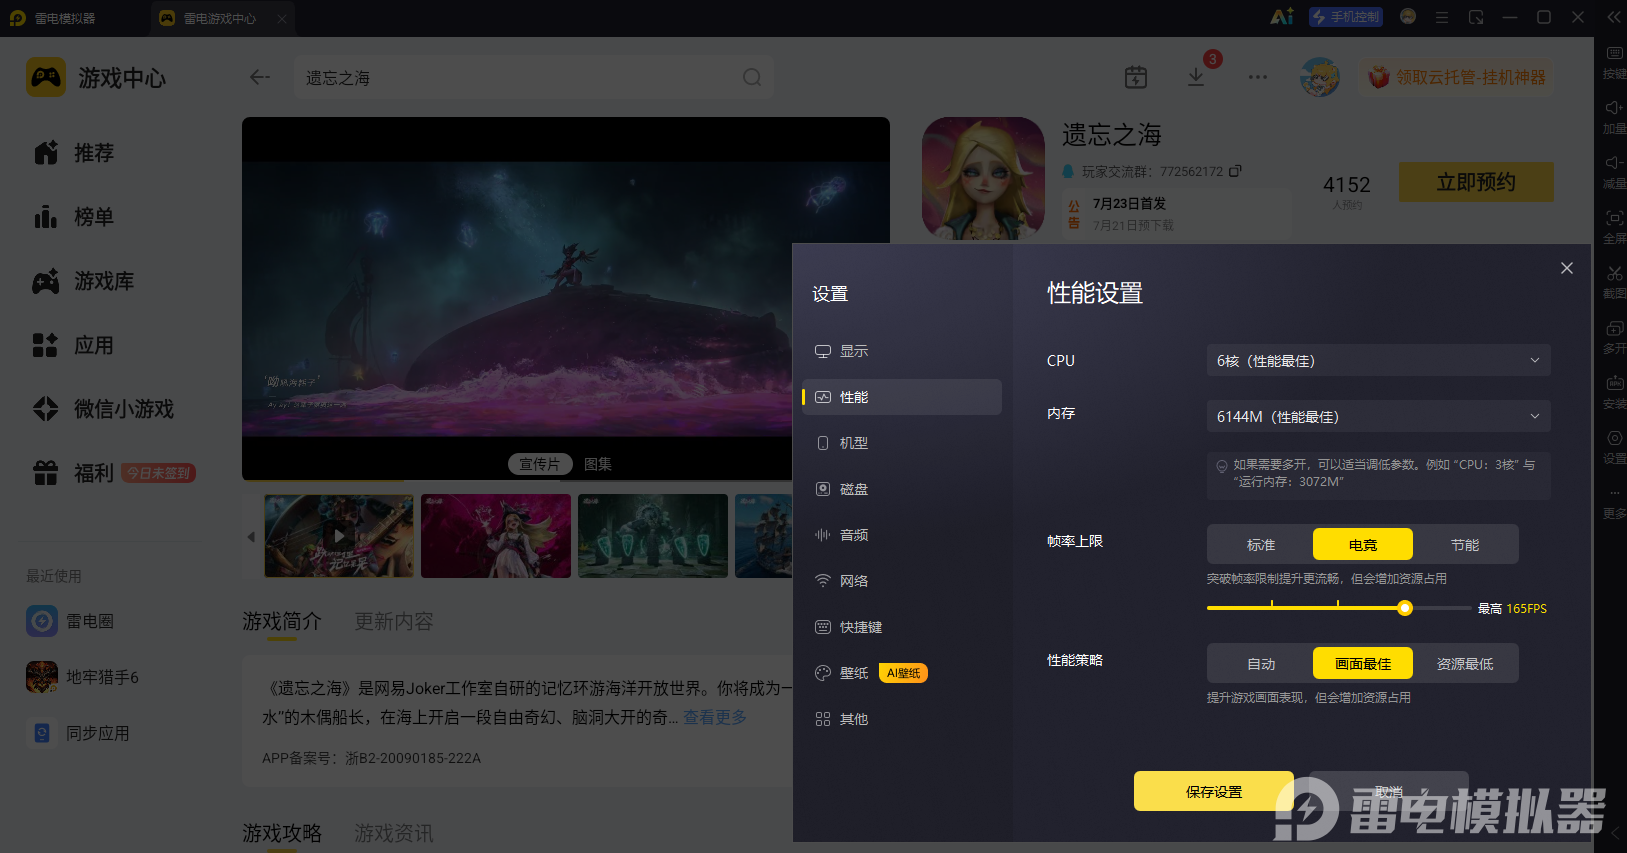The width and height of the screenshot is (1627, 853).
Task: Switch to the 雷电模拟器 home tab
Action: pos(53,18)
